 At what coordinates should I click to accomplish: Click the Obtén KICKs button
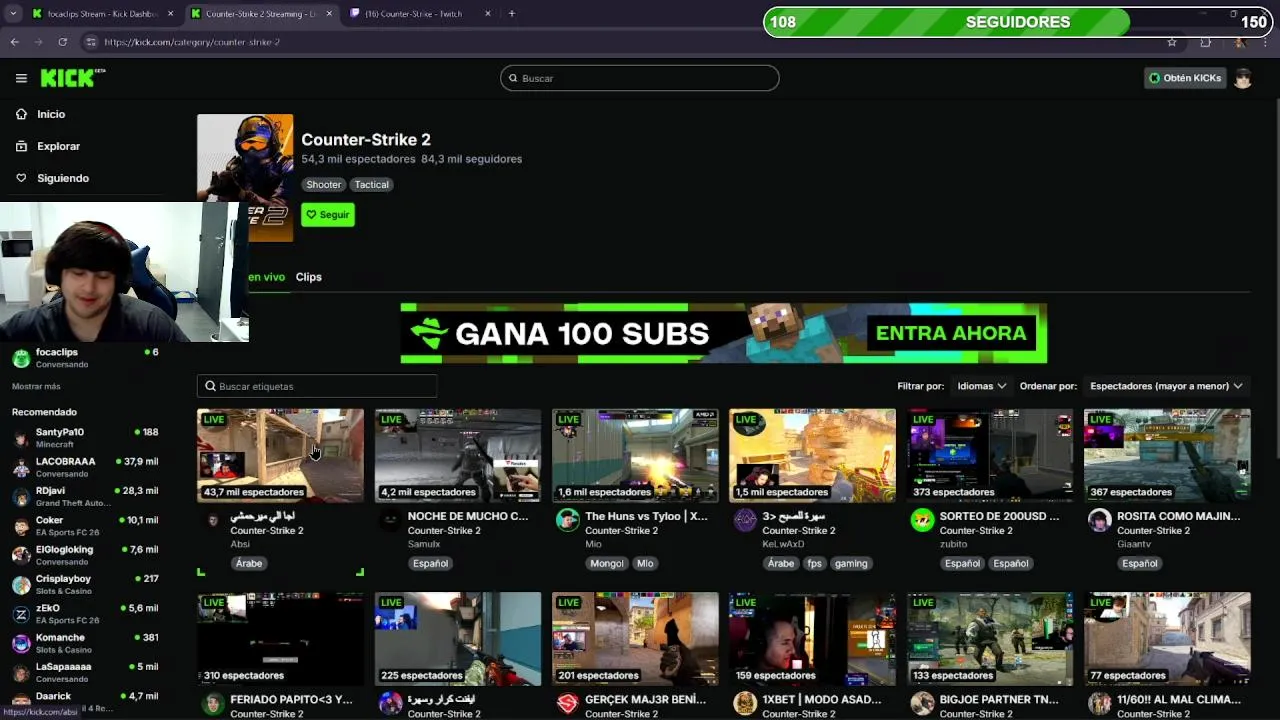[1185, 78]
